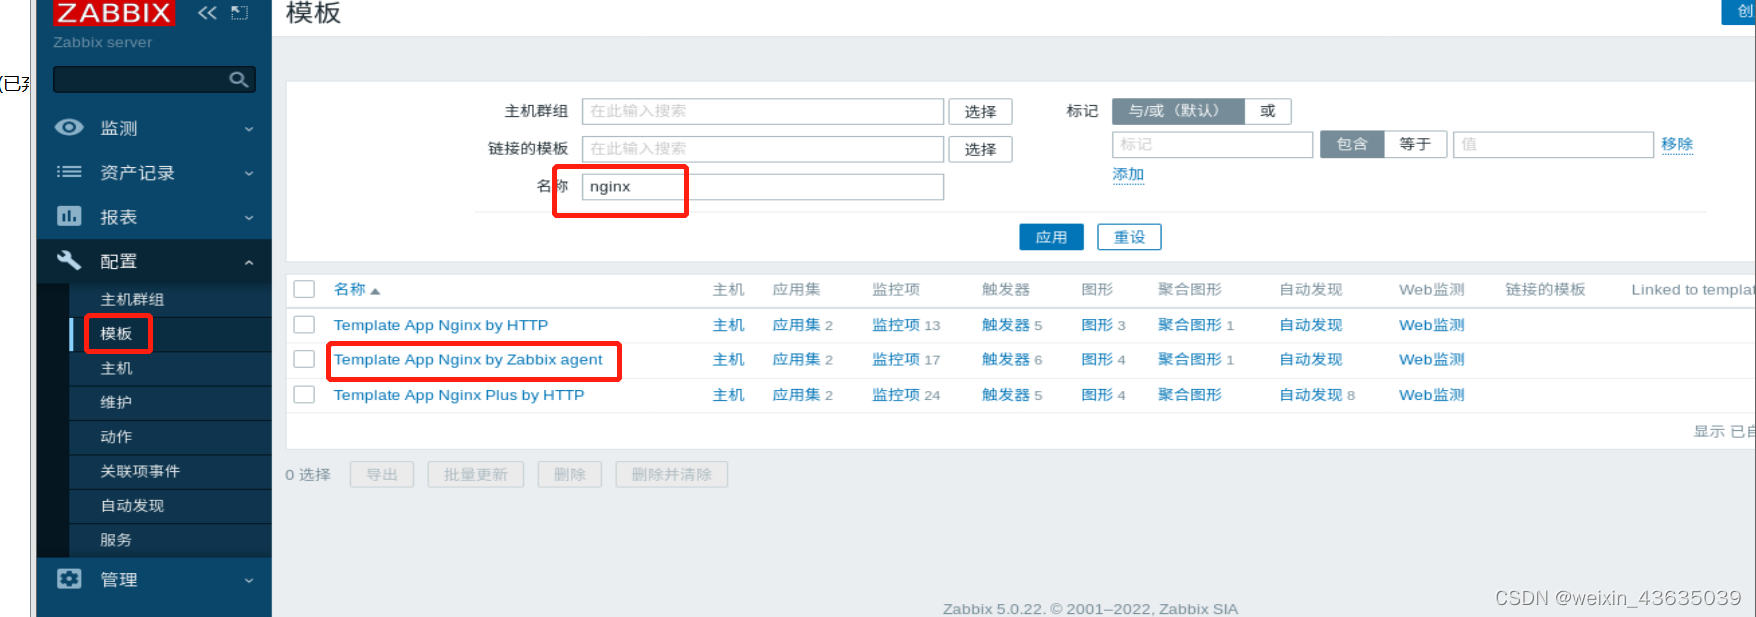Choose 等于 tag operator
The height and width of the screenshot is (617, 1756).
point(1415,144)
